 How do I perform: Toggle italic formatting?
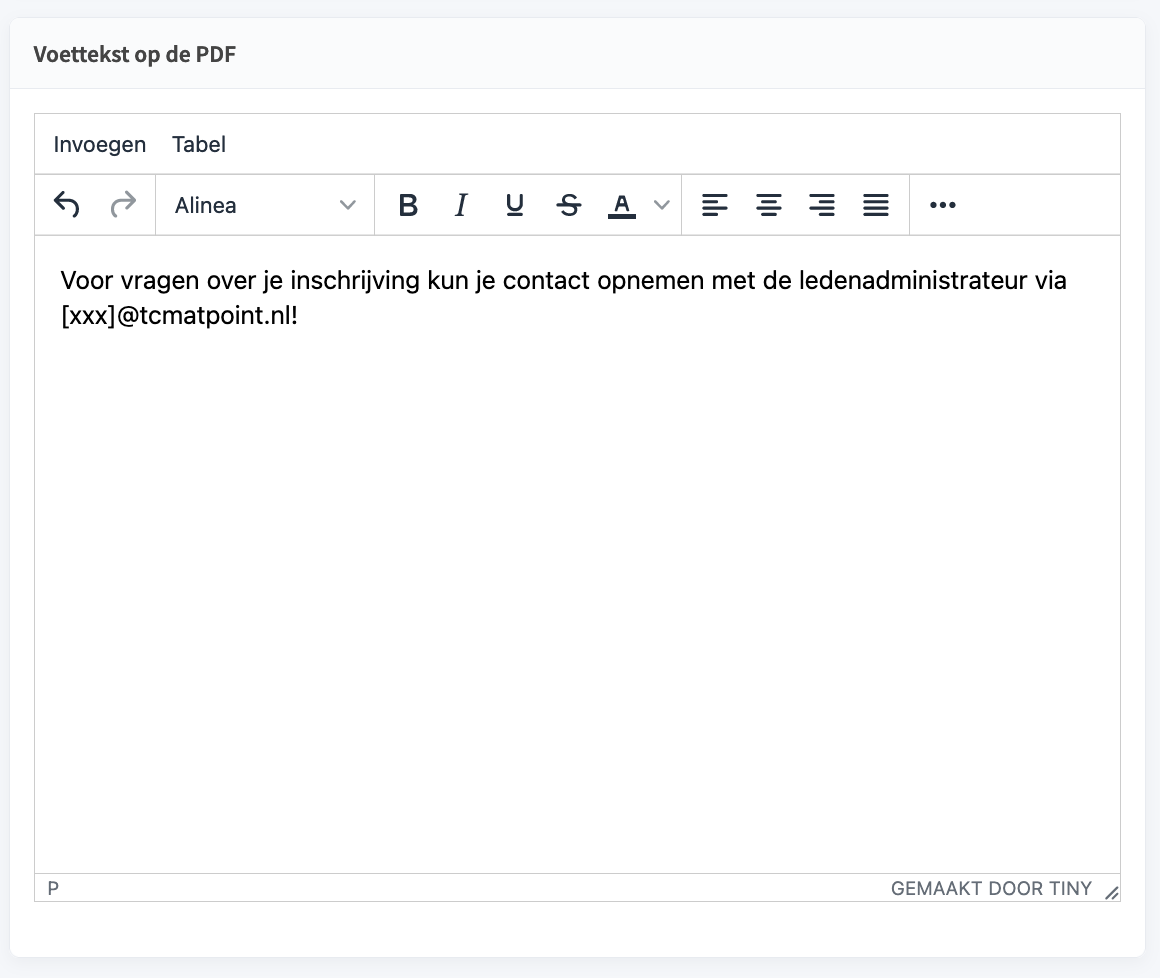coord(461,205)
